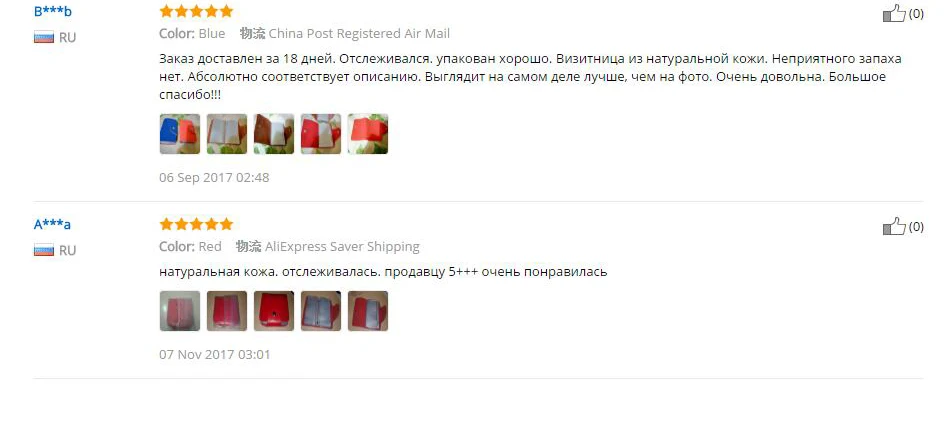This screenshot has width=950, height=446.
Task: Open fourth thumbnail in A***a's review
Action: [321, 311]
